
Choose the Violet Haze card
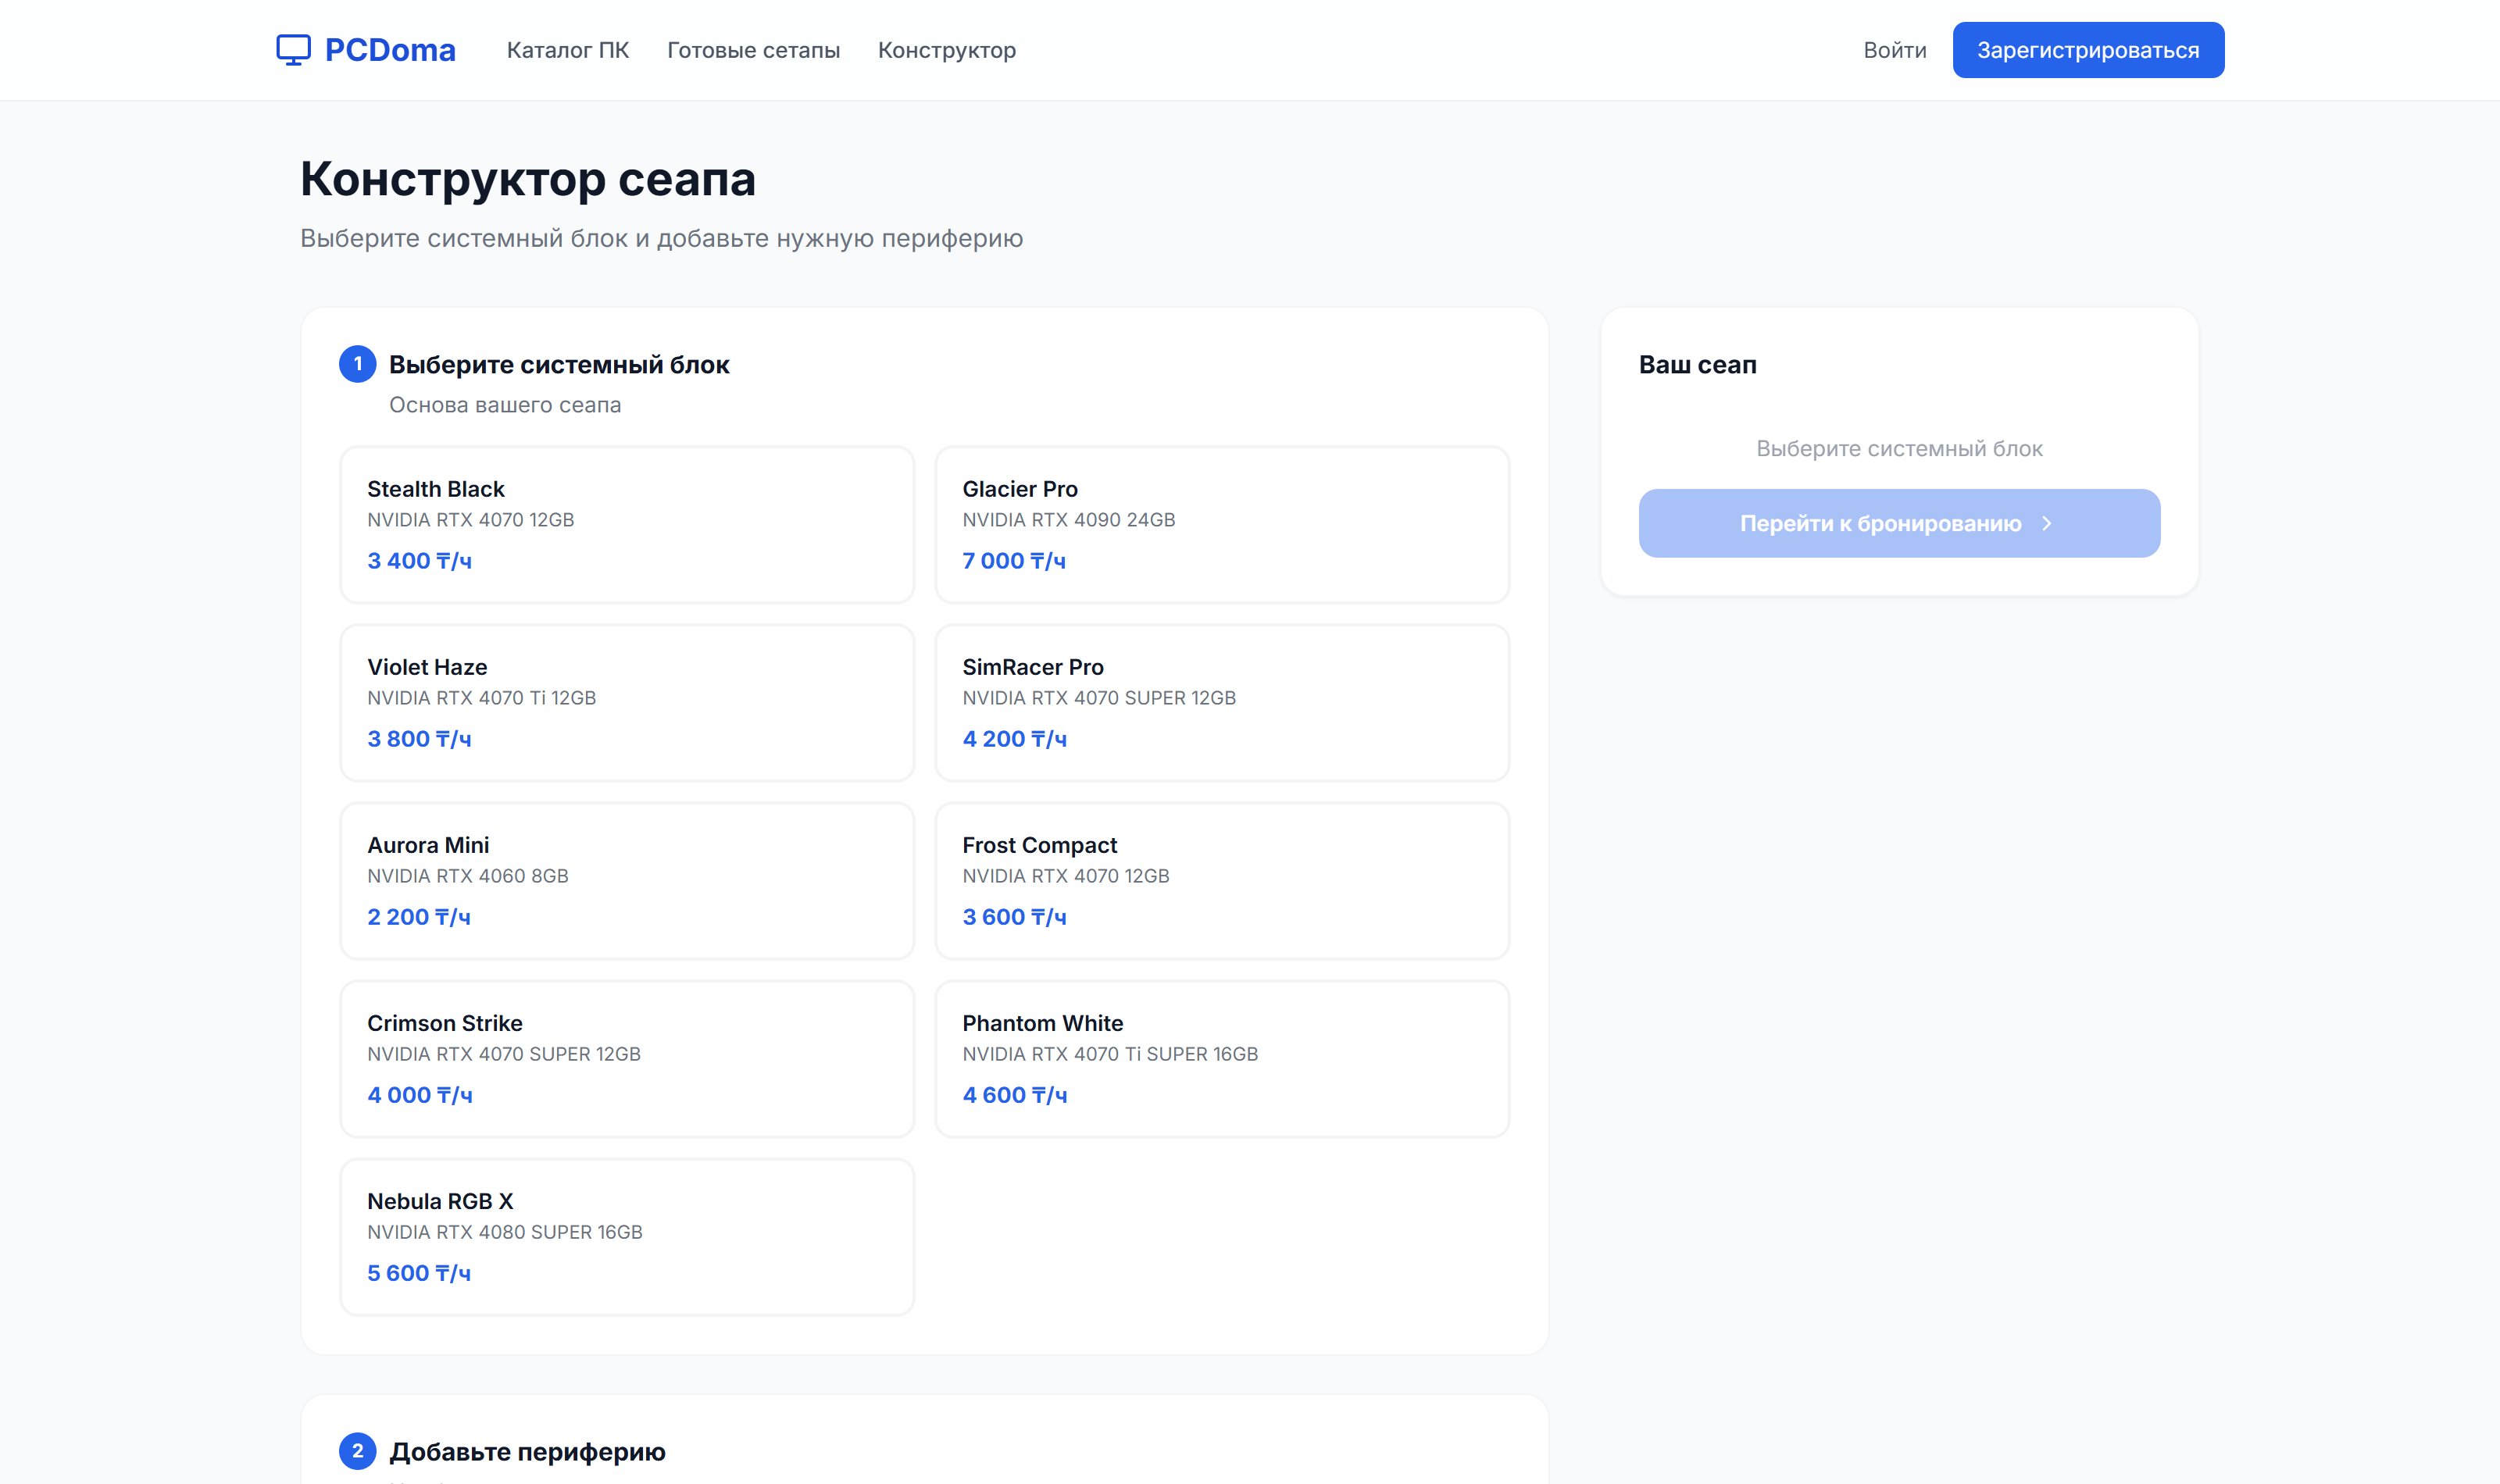point(627,703)
